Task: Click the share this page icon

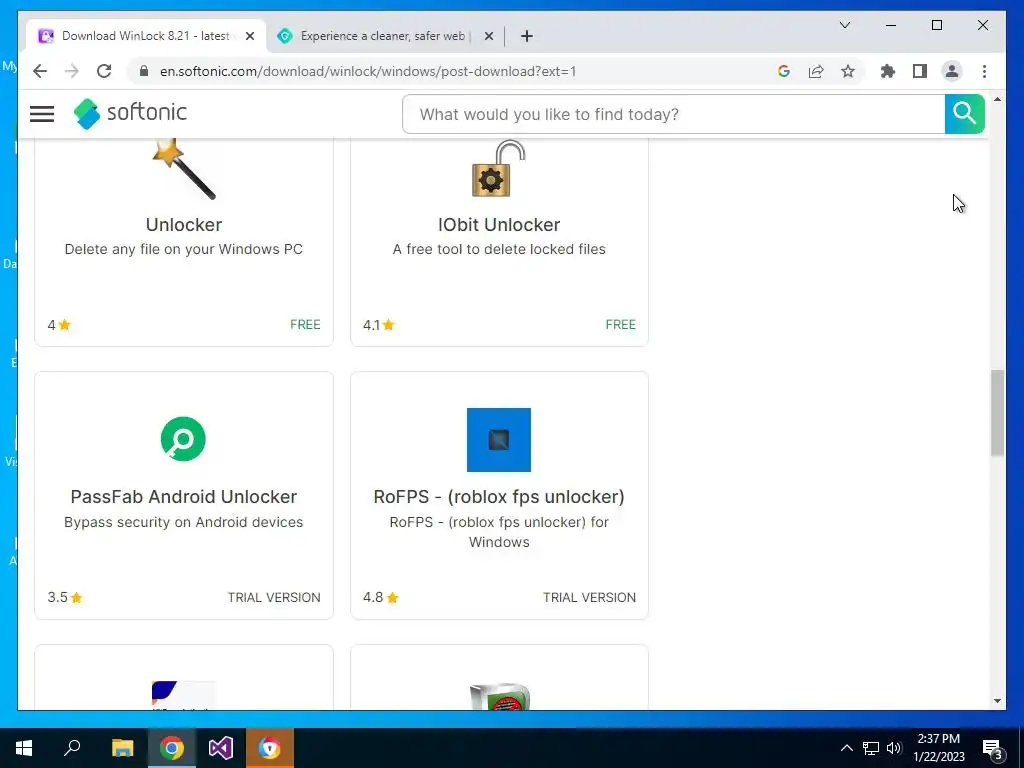Action: click(x=816, y=71)
